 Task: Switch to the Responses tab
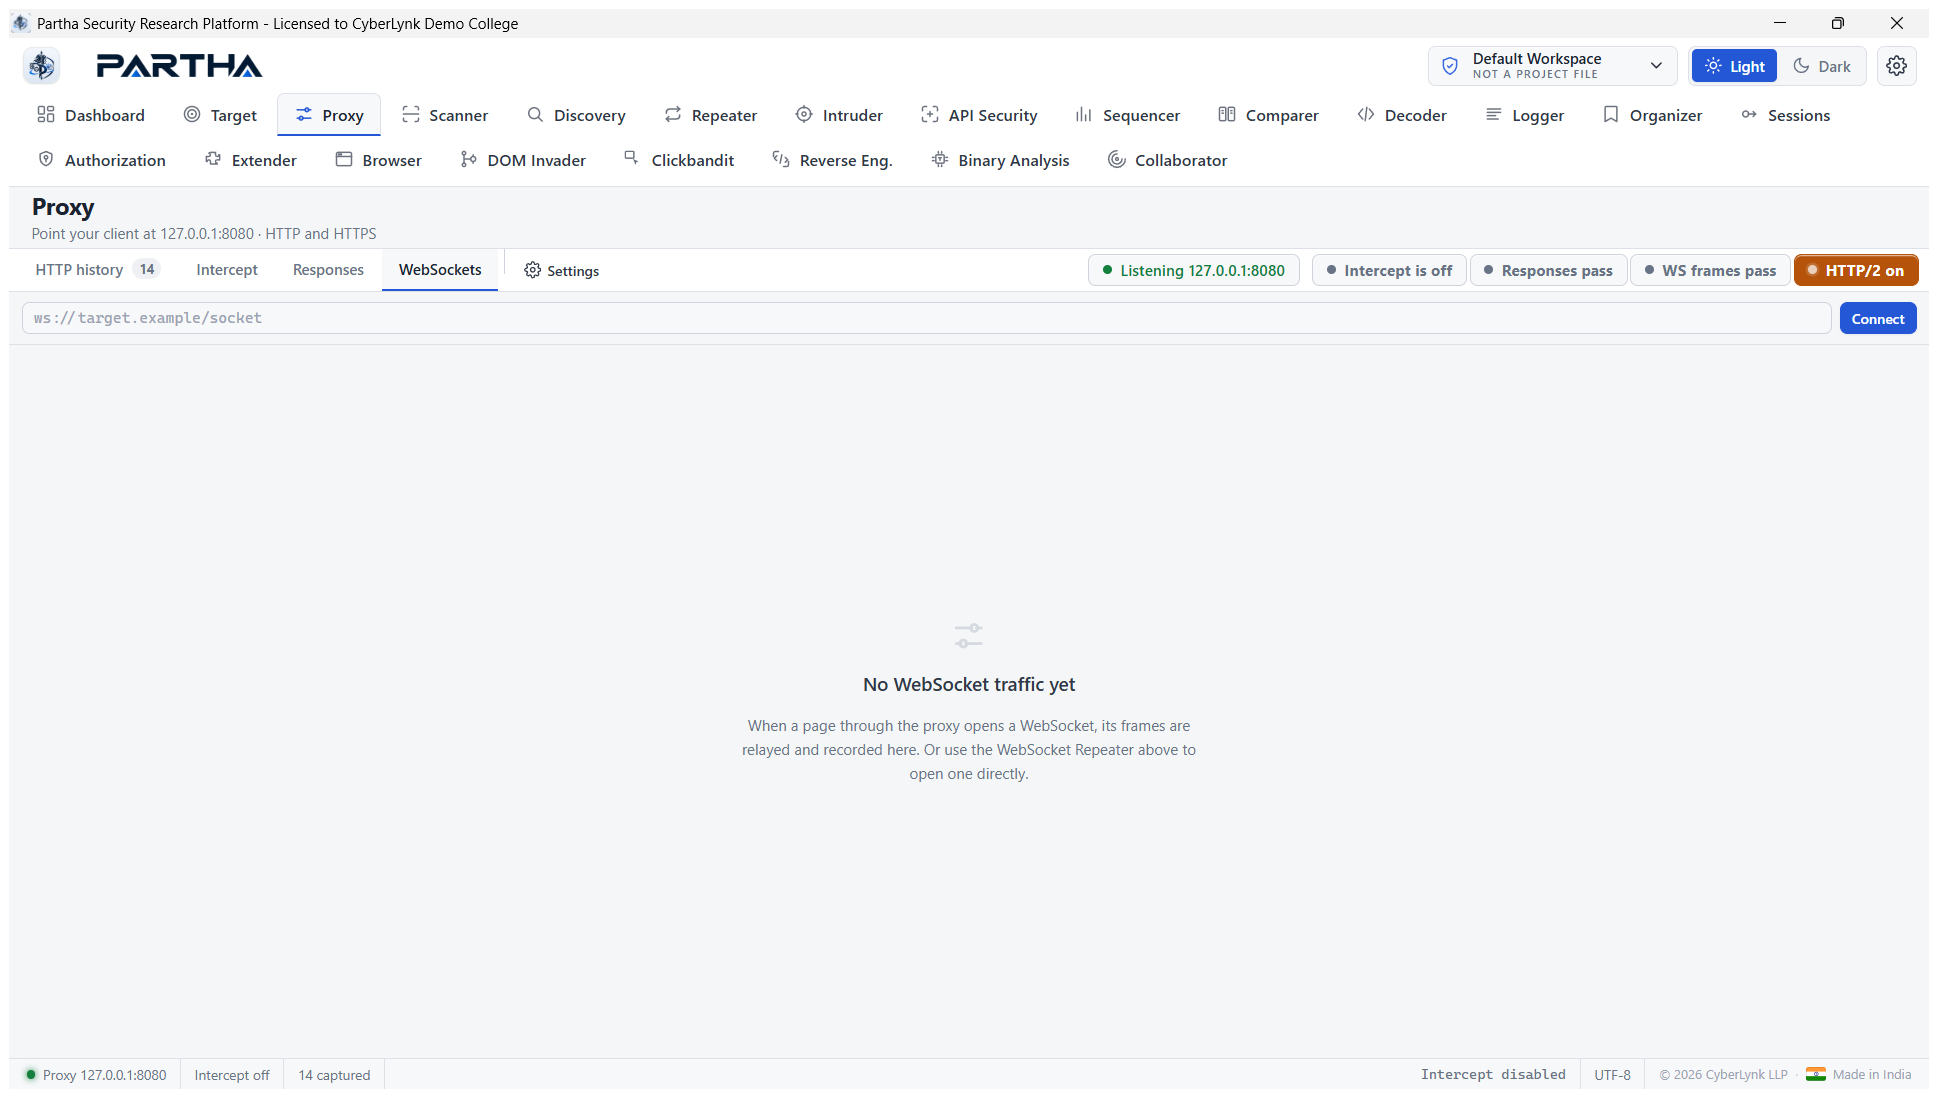click(328, 270)
